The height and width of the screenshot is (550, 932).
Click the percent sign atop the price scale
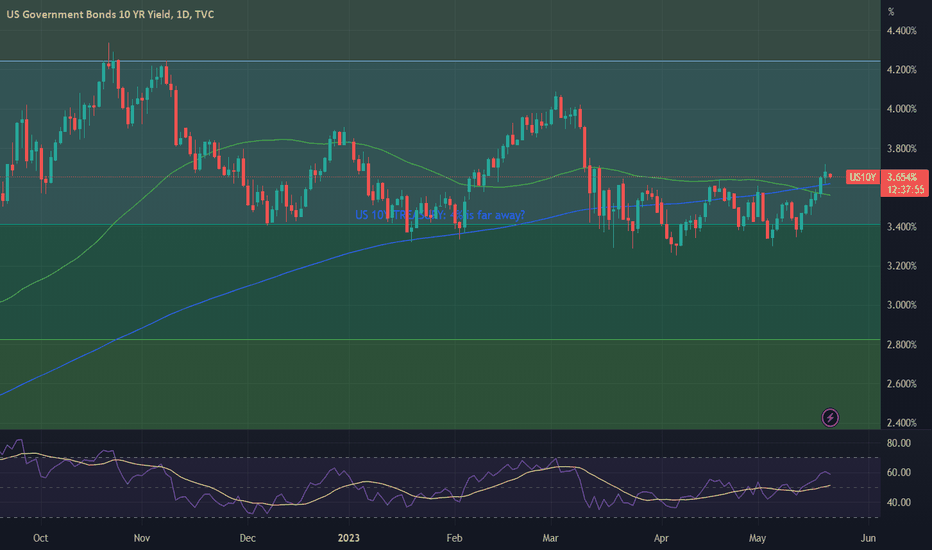click(890, 12)
